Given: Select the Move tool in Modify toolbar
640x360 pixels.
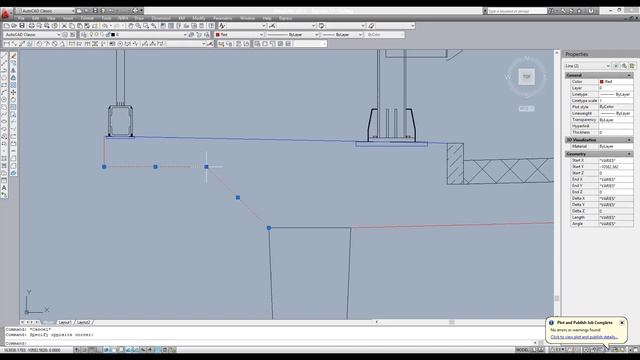Looking at the screenshot, I should [13, 93].
